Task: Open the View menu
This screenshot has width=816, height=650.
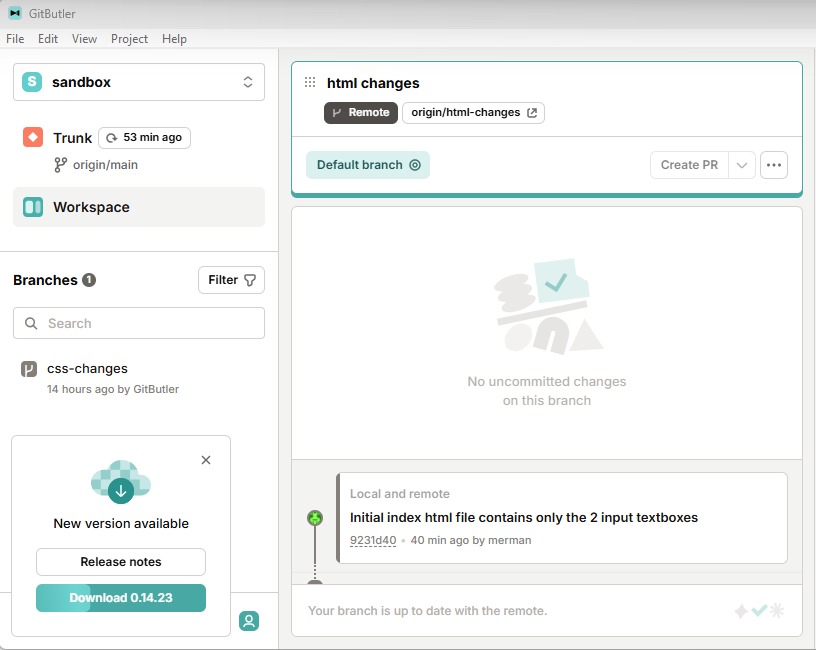Action: pyautogui.click(x=84, y=39)
